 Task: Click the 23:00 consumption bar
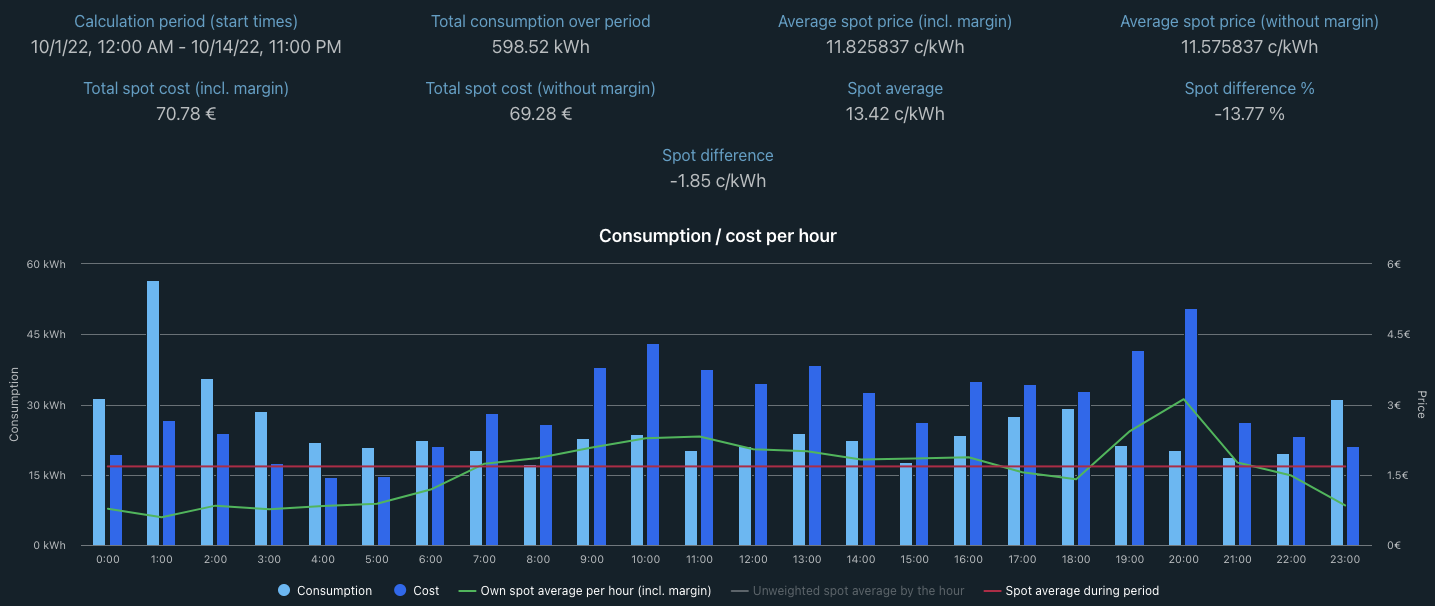click(x=1337, y=472)
